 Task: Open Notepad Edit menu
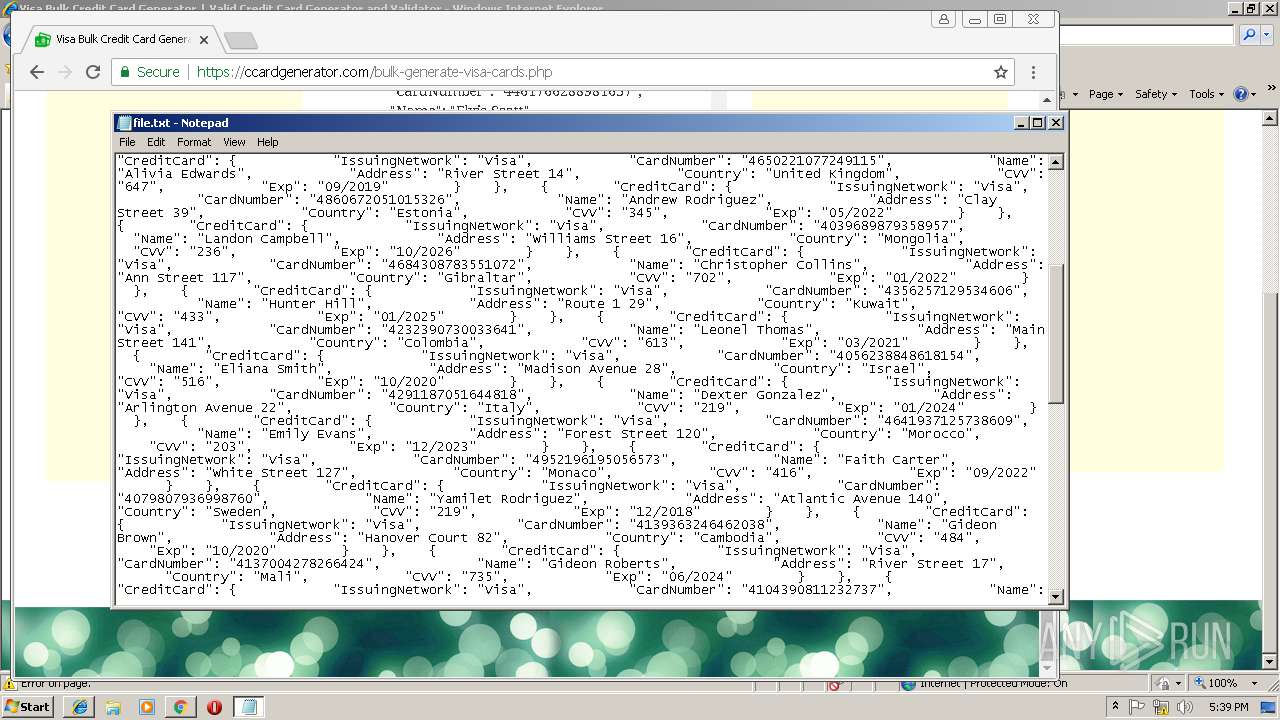(x=156, y=142)
